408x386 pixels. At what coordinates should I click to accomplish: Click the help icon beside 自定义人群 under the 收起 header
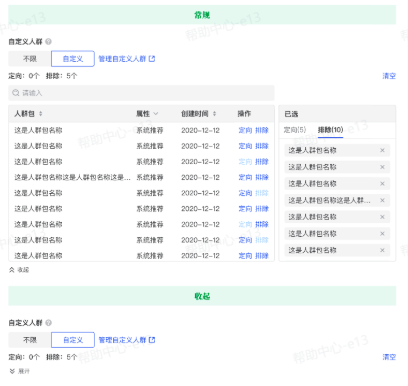48,323
